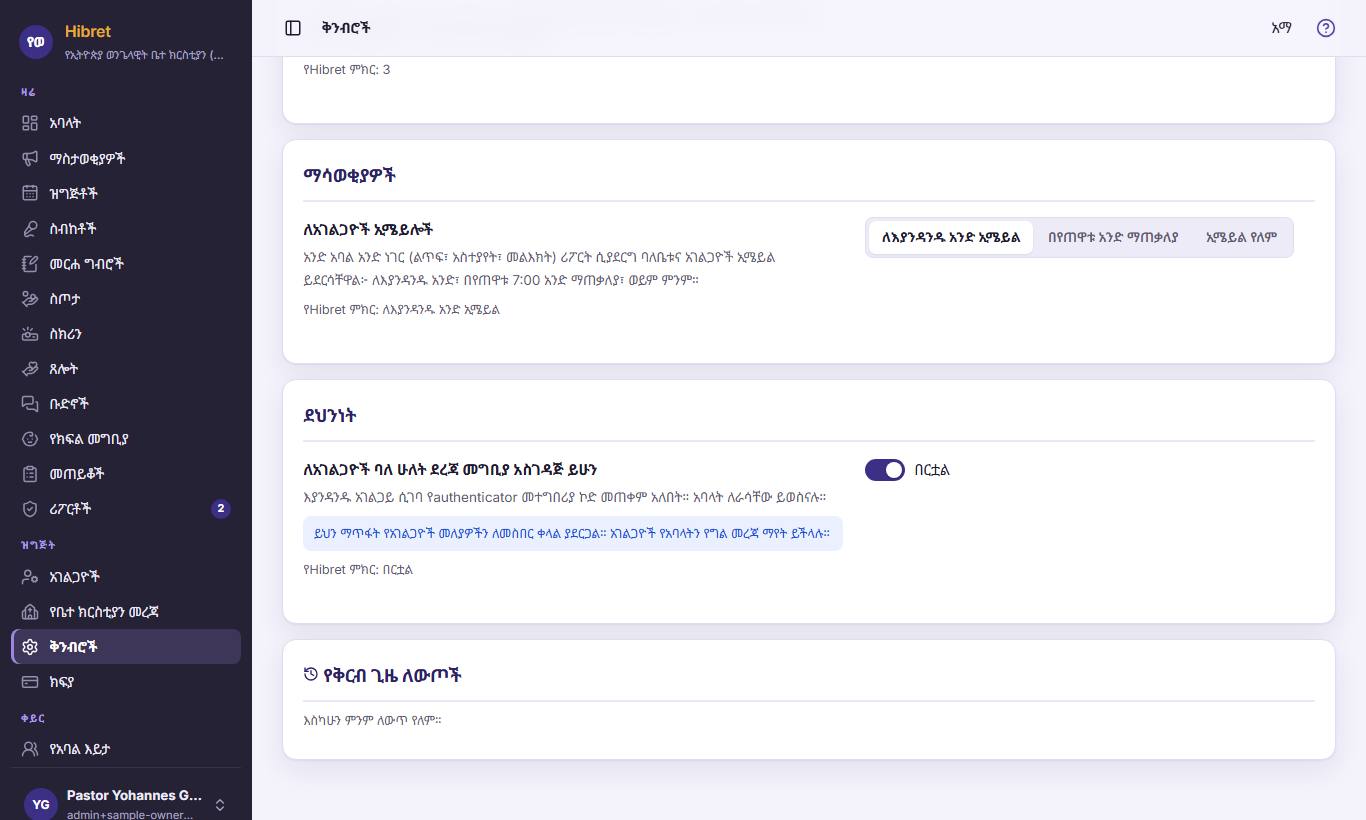Click የHibret ምክር: ለእያንዳንዱ አንድ ኢሜይል text
The image size is (1366, 820).
coord(401,309)
